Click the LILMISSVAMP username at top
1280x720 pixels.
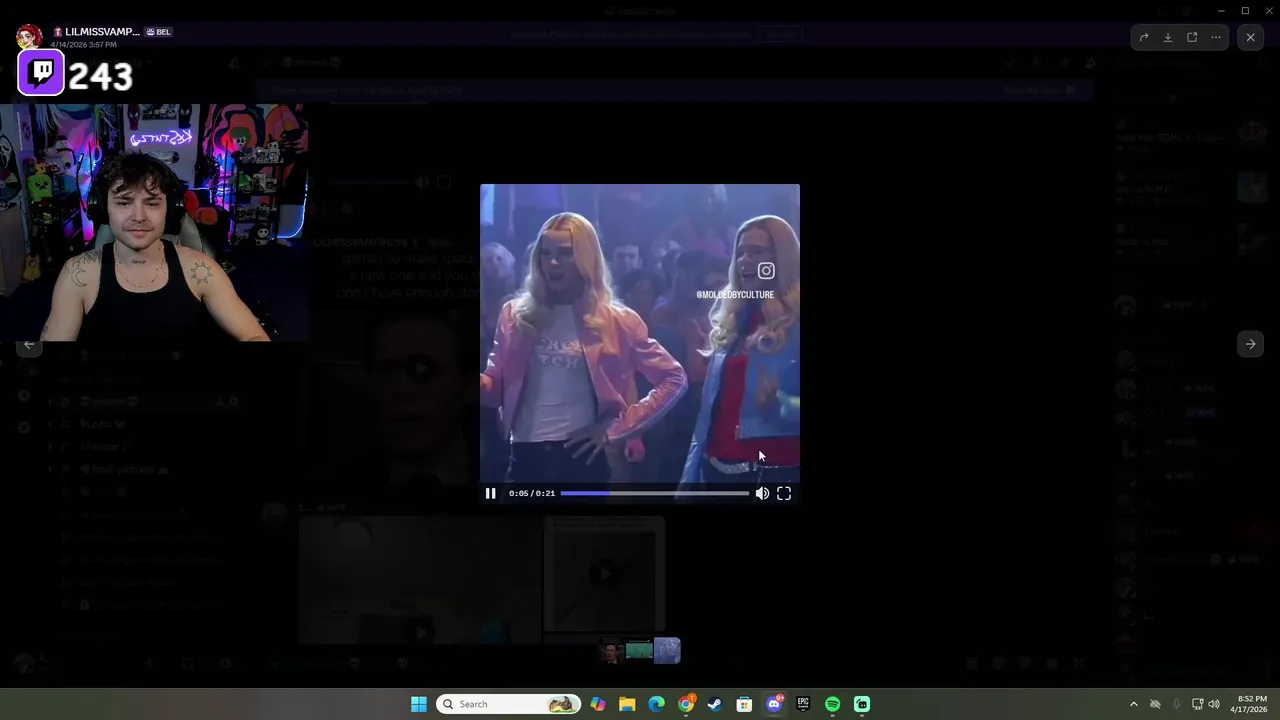(x=102, y=32)
